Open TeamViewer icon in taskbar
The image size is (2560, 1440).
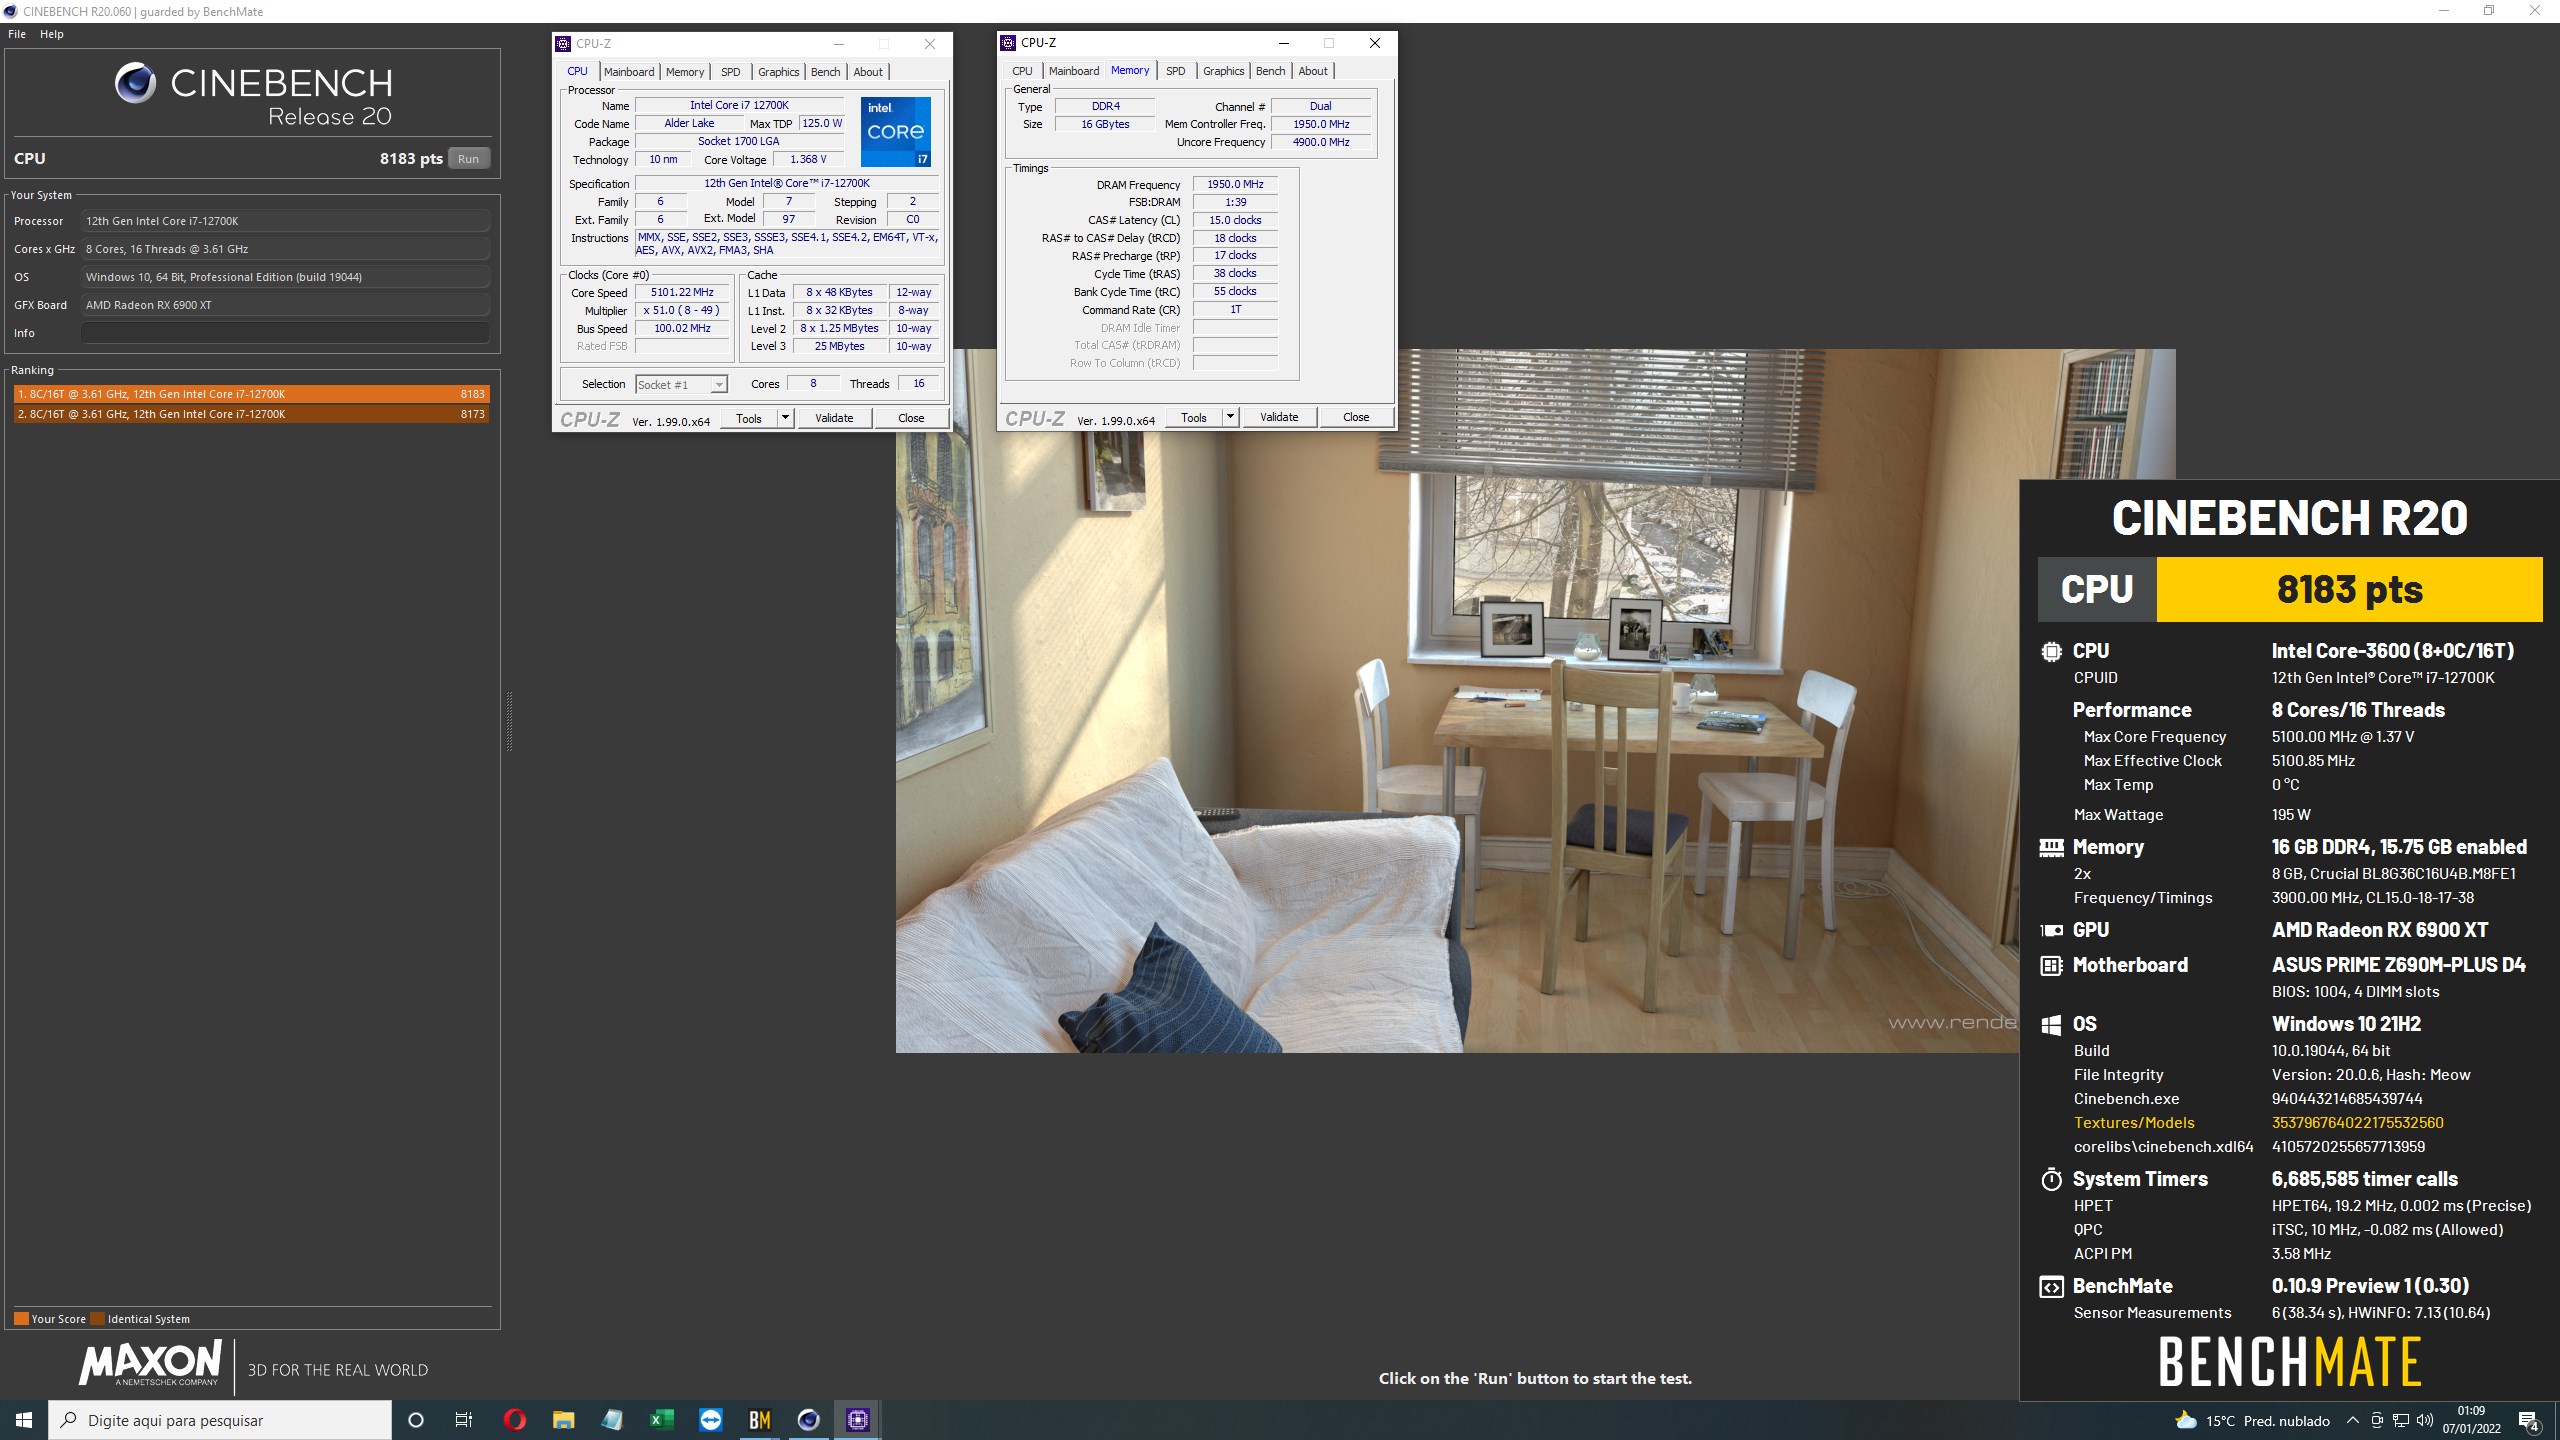tap(710, 1420)
